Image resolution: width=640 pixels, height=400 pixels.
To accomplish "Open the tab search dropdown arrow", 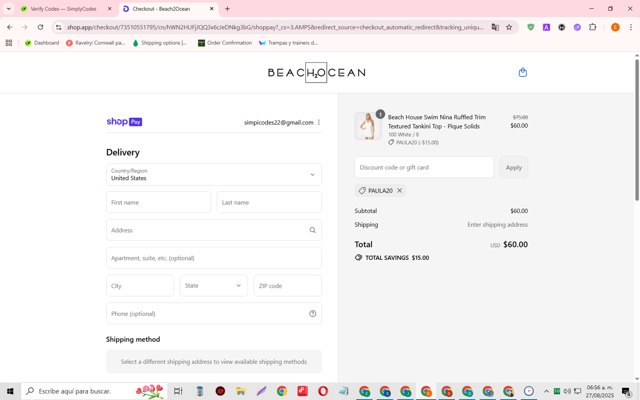I will (9, 9).
